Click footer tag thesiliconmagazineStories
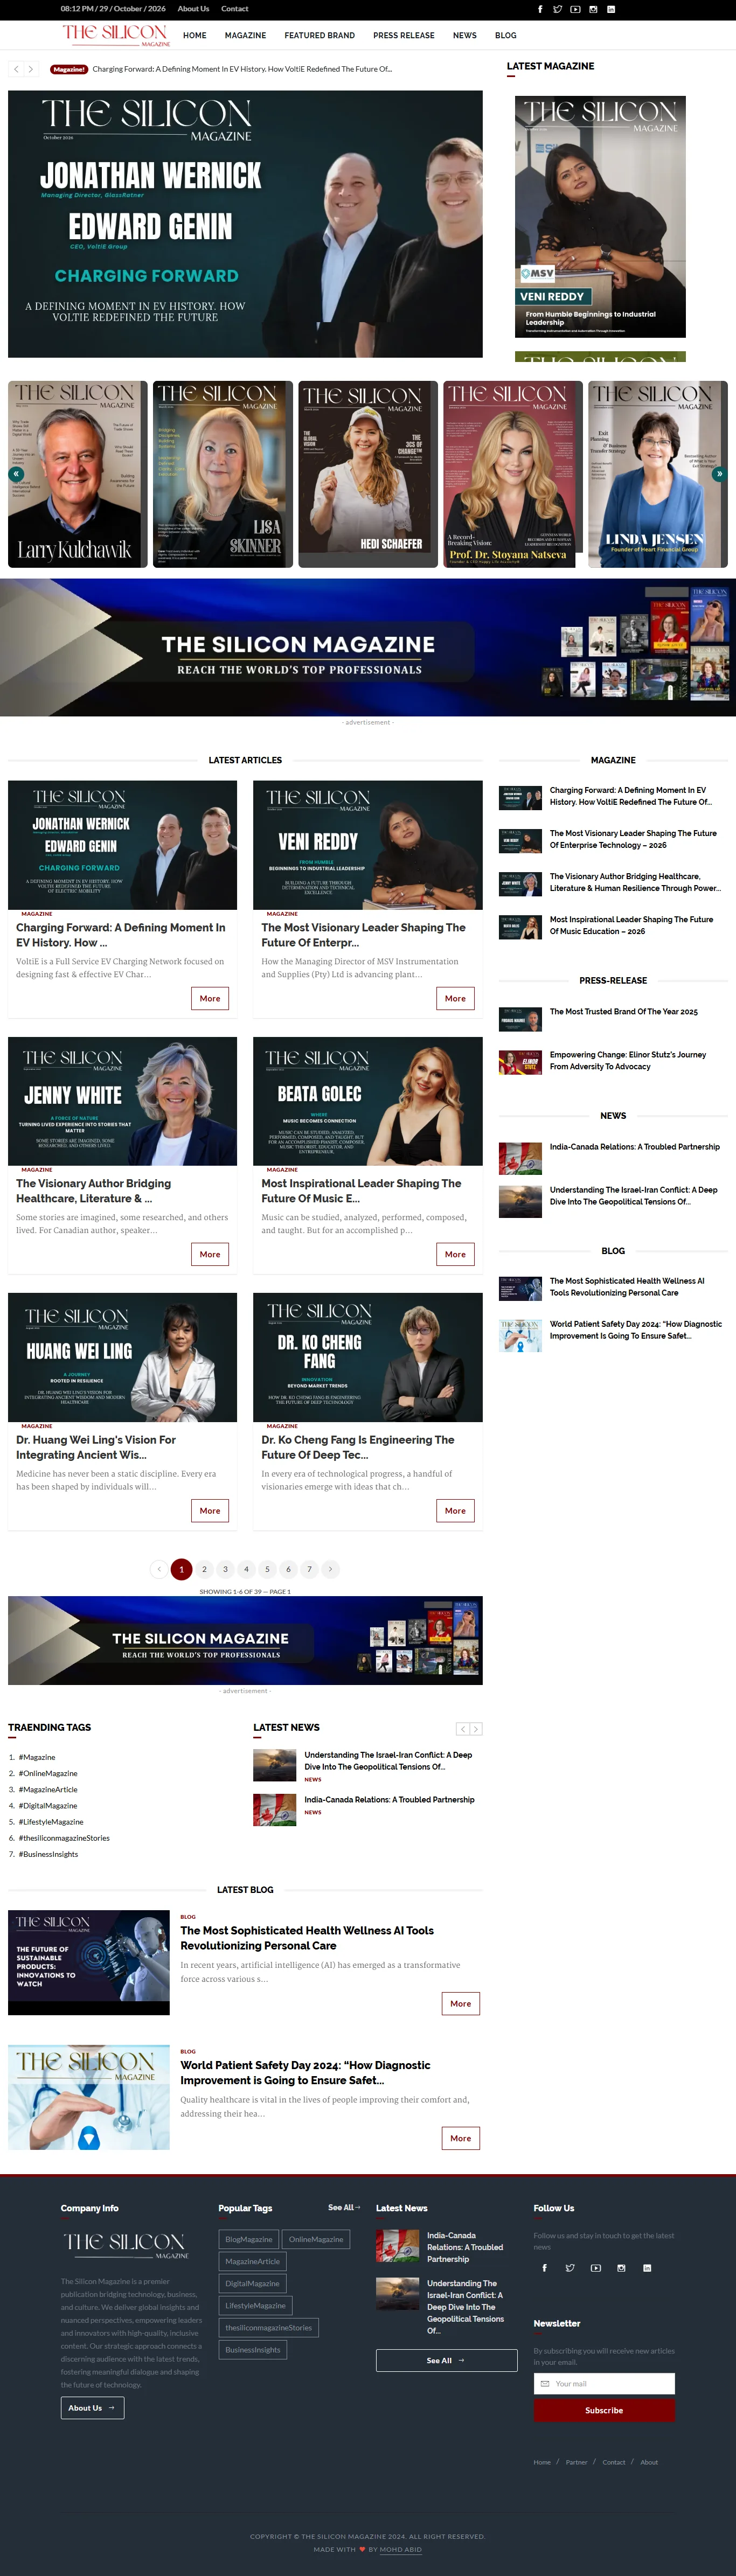Viewport: 736px width, 2576px height. click(x=269, y=2327)
